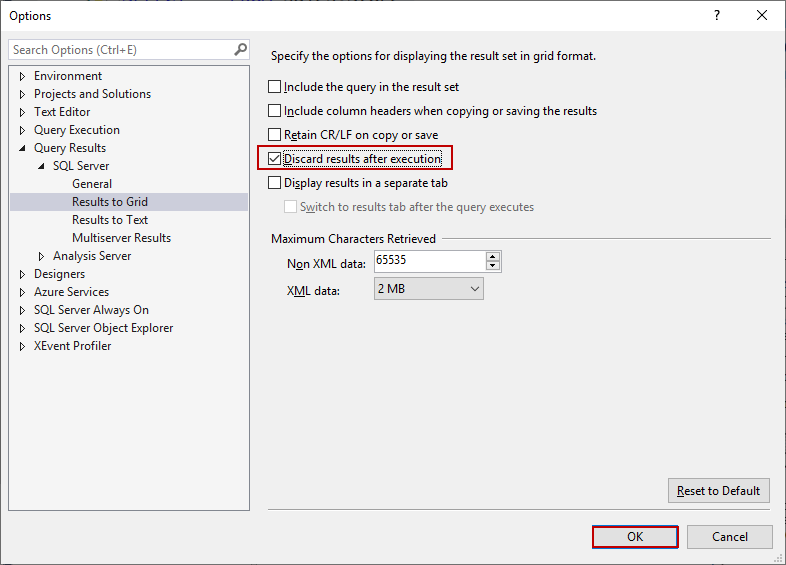Click the search magnifier icon

click(240, 49)
